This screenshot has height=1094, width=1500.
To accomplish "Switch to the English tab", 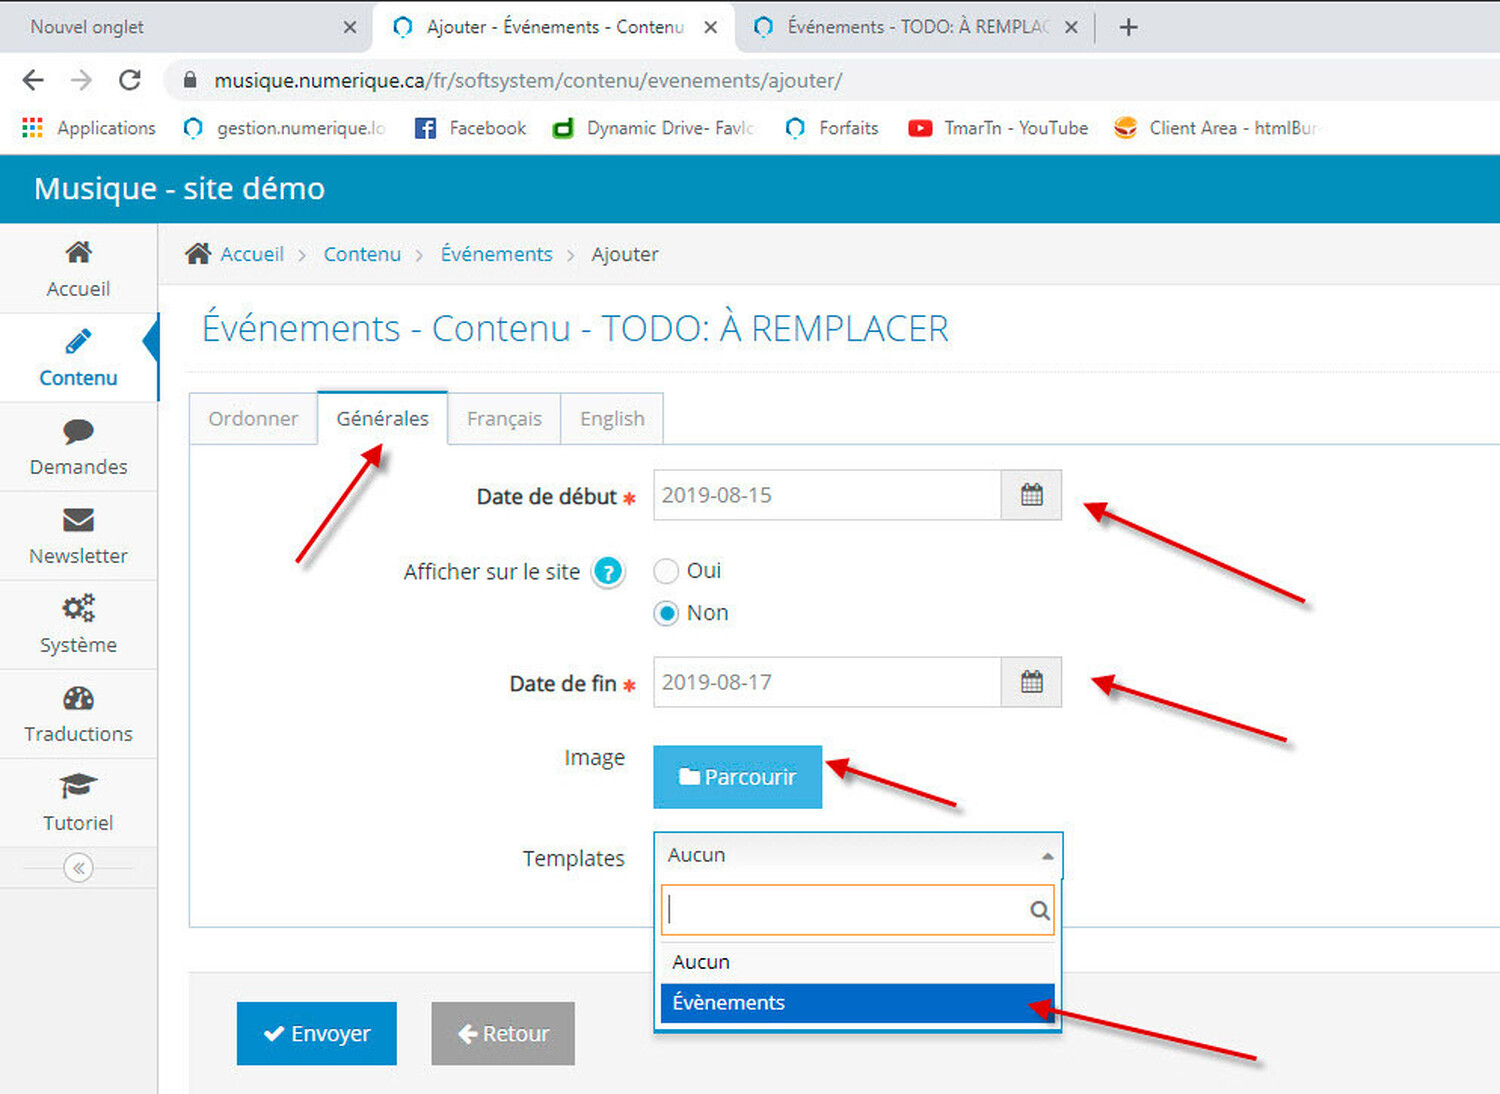I will click(612, 419).
